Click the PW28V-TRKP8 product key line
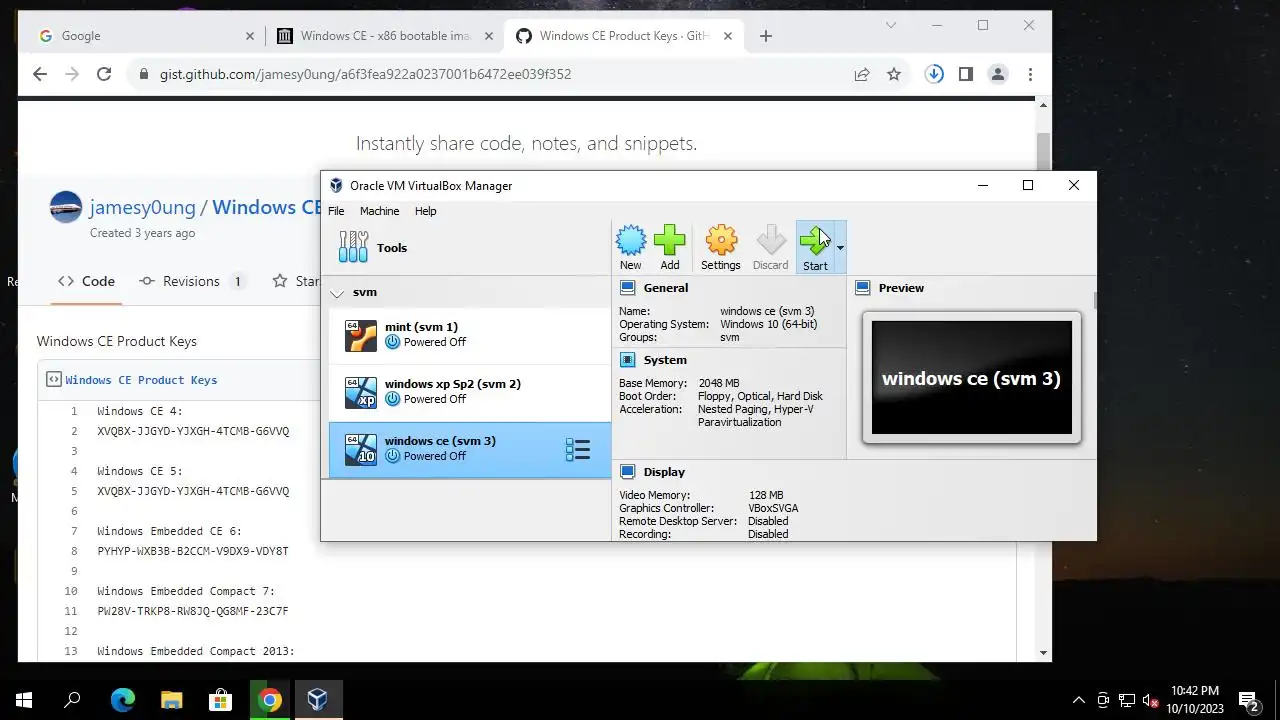The image size is (1280, 720). (x=193, y=611)
